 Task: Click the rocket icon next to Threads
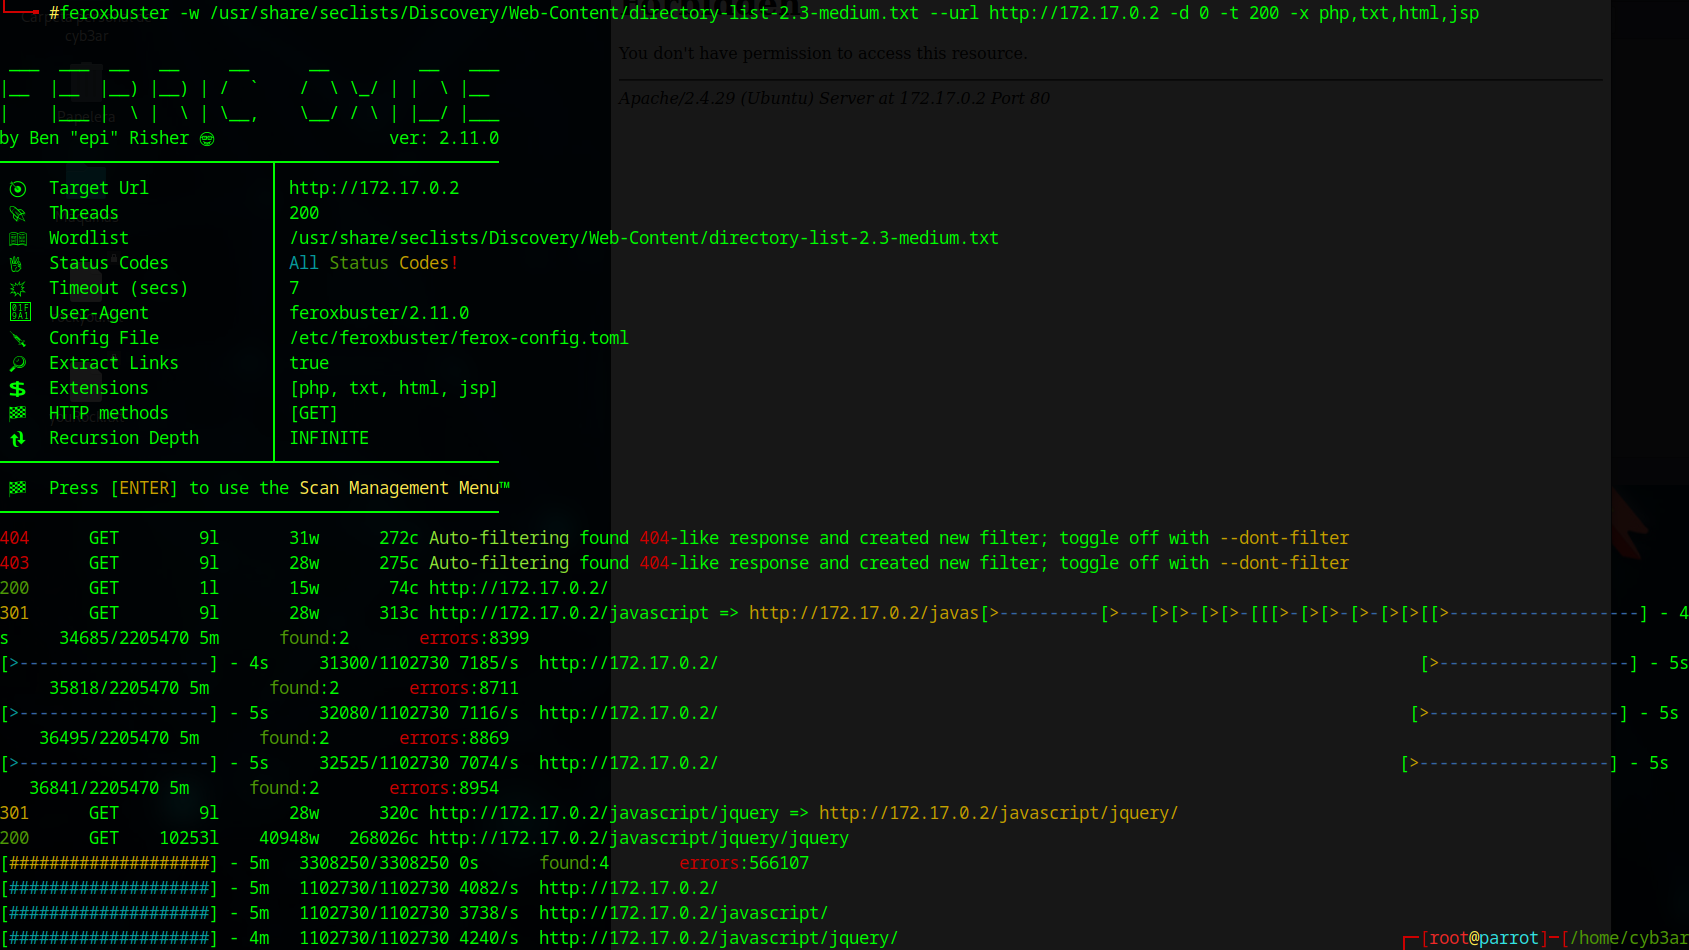(18, 214)
